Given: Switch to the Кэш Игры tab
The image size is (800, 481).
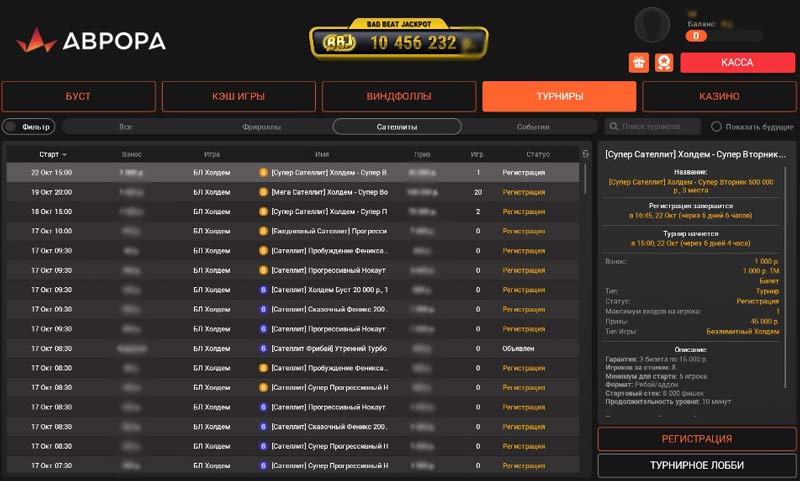Looking at the screenshot, I should point(238,96).
